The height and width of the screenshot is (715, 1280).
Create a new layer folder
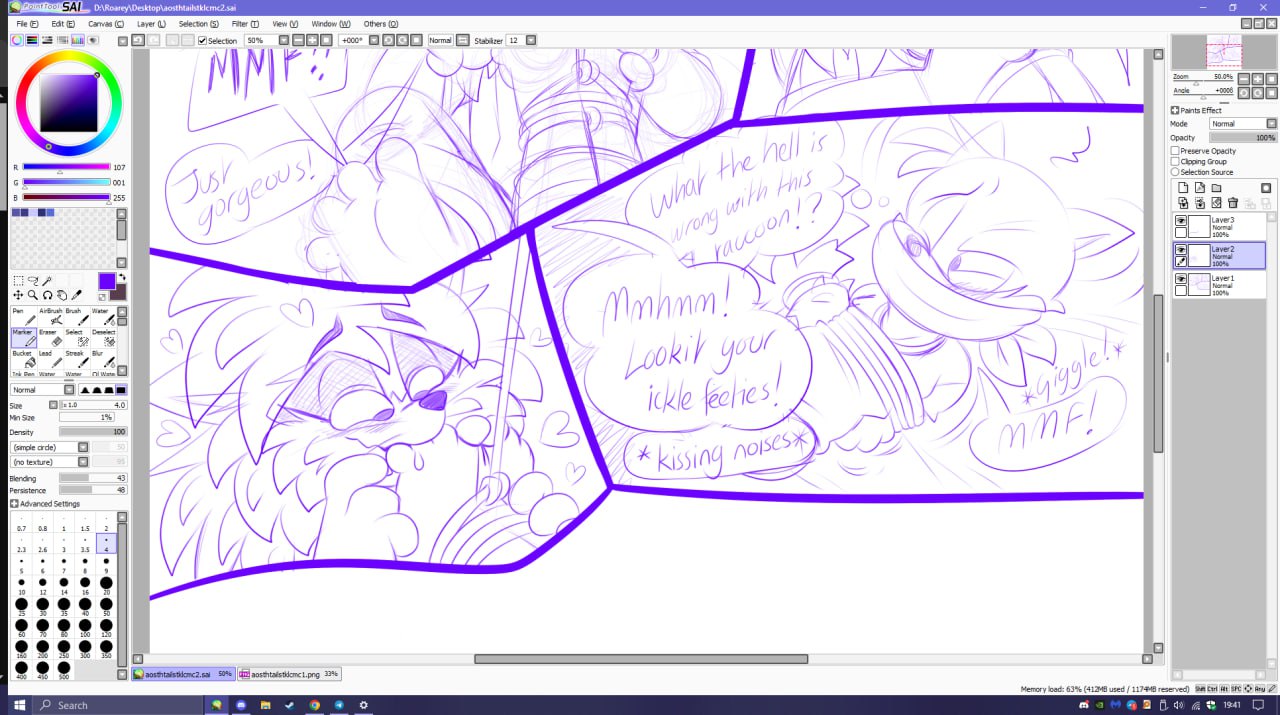pyautogui.click(x=1216, y=188)
